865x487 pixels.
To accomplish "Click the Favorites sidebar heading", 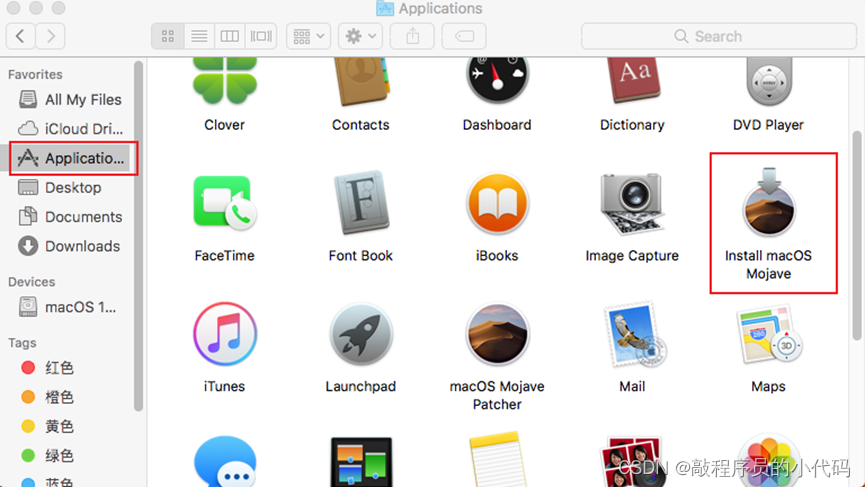I will coord(35,74).
